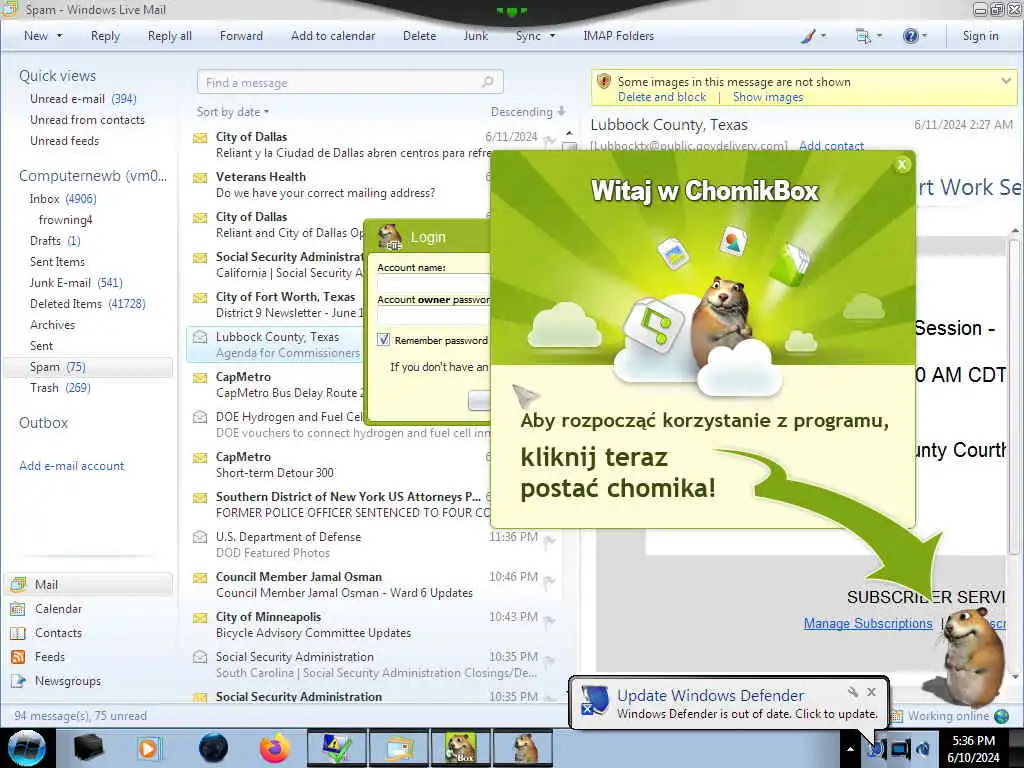
Task: Click Sign in
Action: point(980,36)
